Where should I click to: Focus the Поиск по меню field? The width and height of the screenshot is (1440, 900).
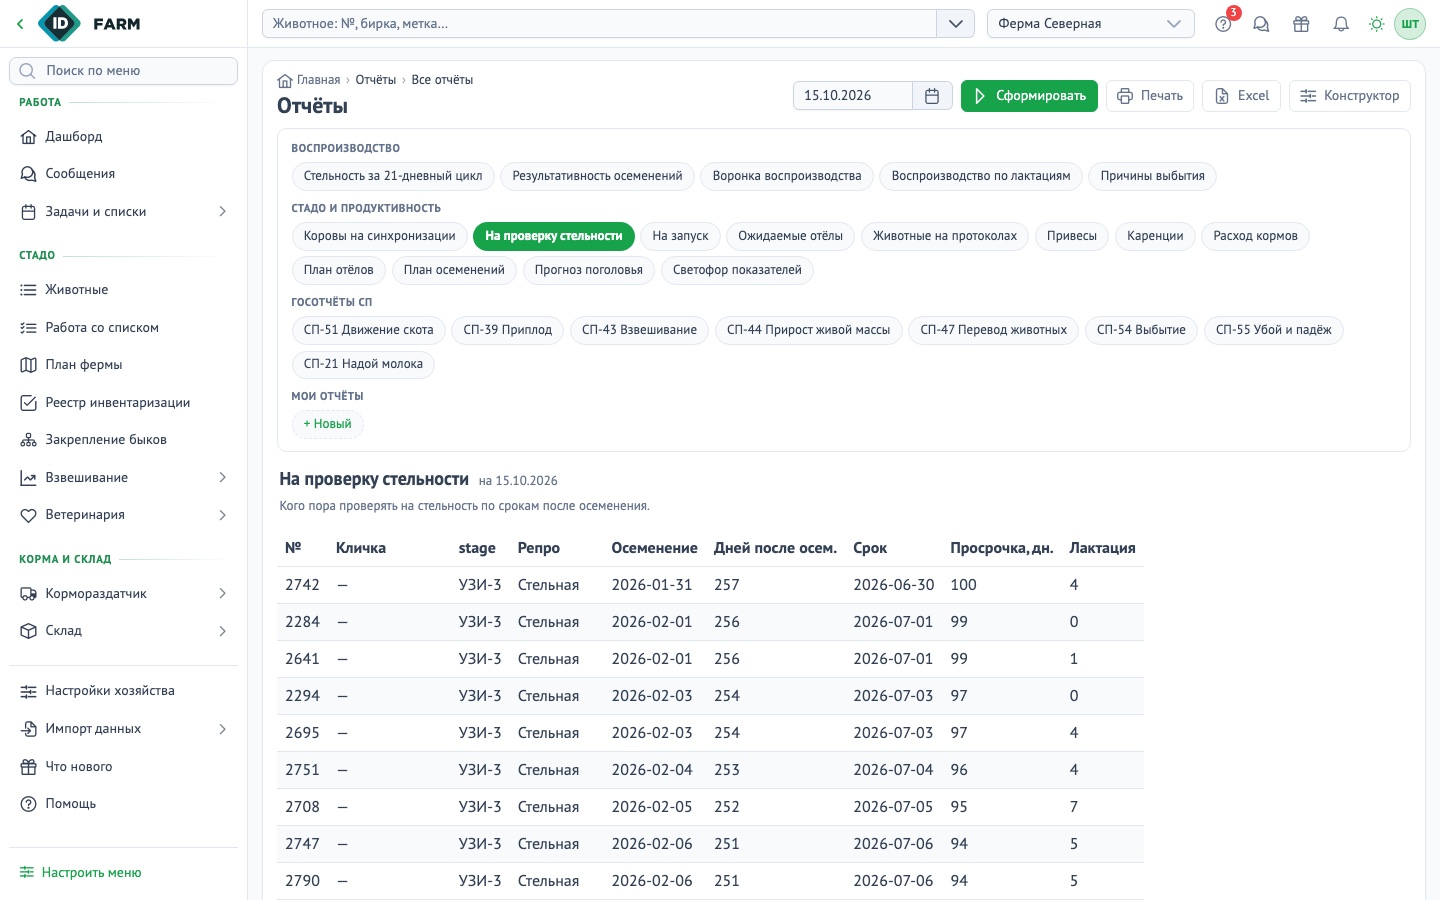(123, 71)
